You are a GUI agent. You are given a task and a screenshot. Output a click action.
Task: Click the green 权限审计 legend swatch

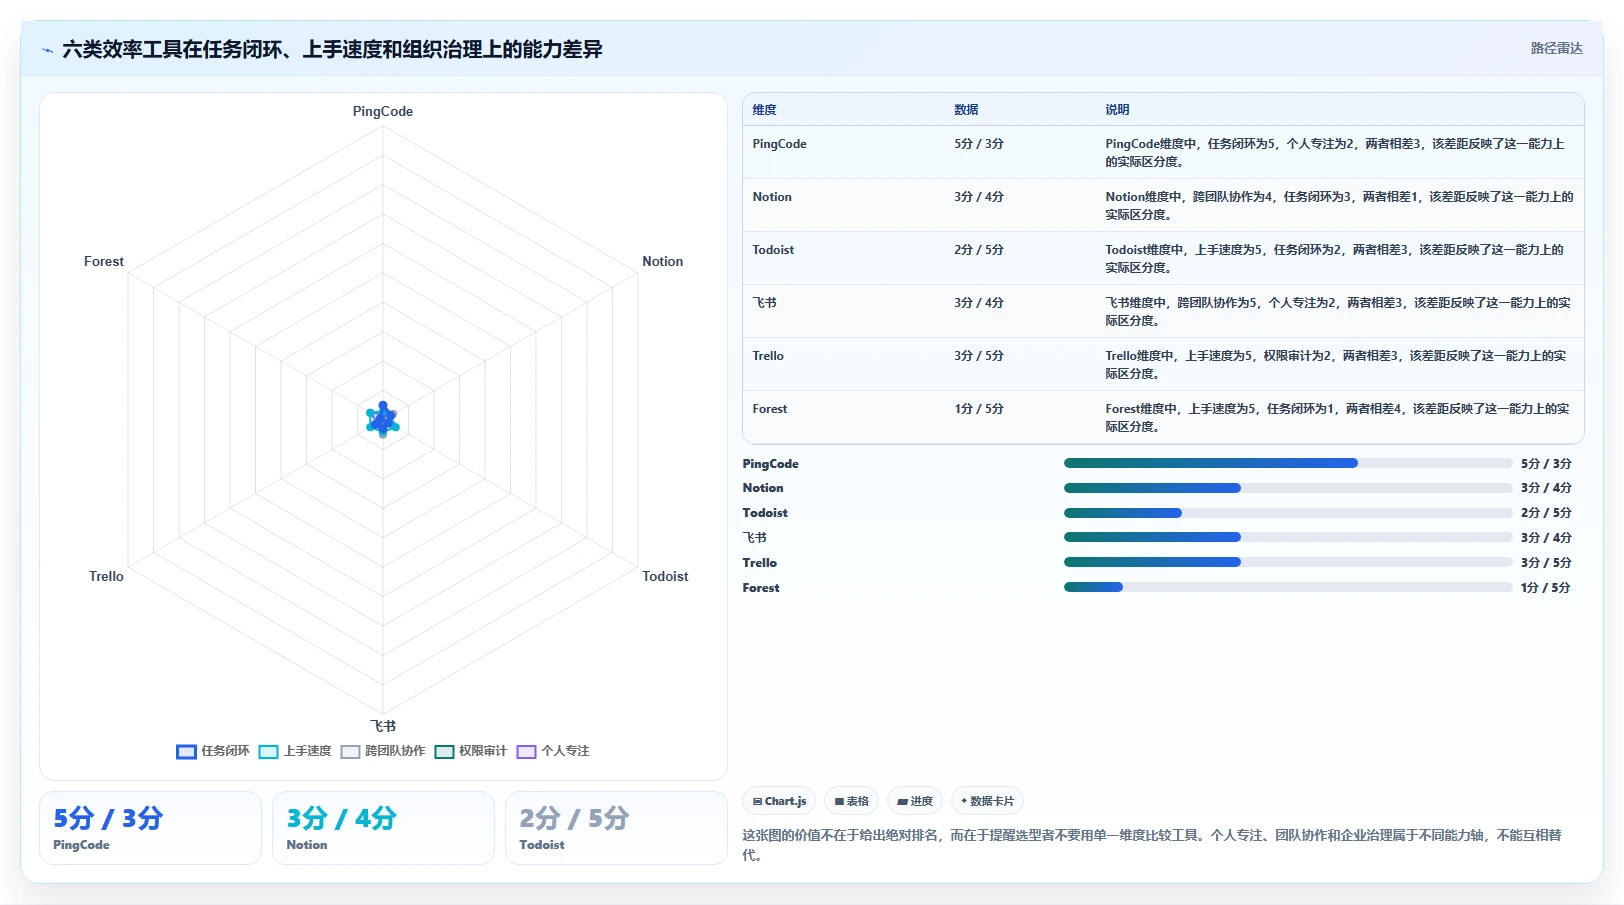pyautogui.click(x=444, y=752)
